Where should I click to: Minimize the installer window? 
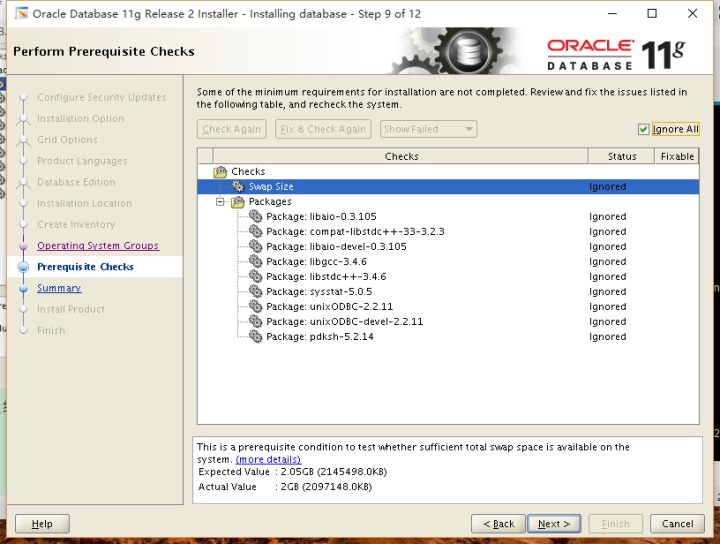(612, 13)
